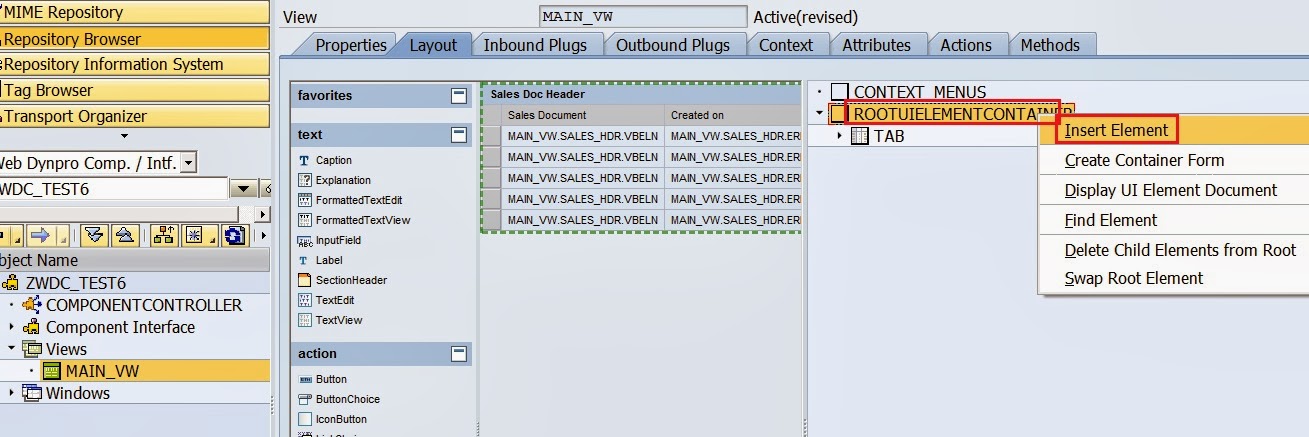
Task: Select the InputField UI element
Action: pyautogui.click(x=338, y=240)
